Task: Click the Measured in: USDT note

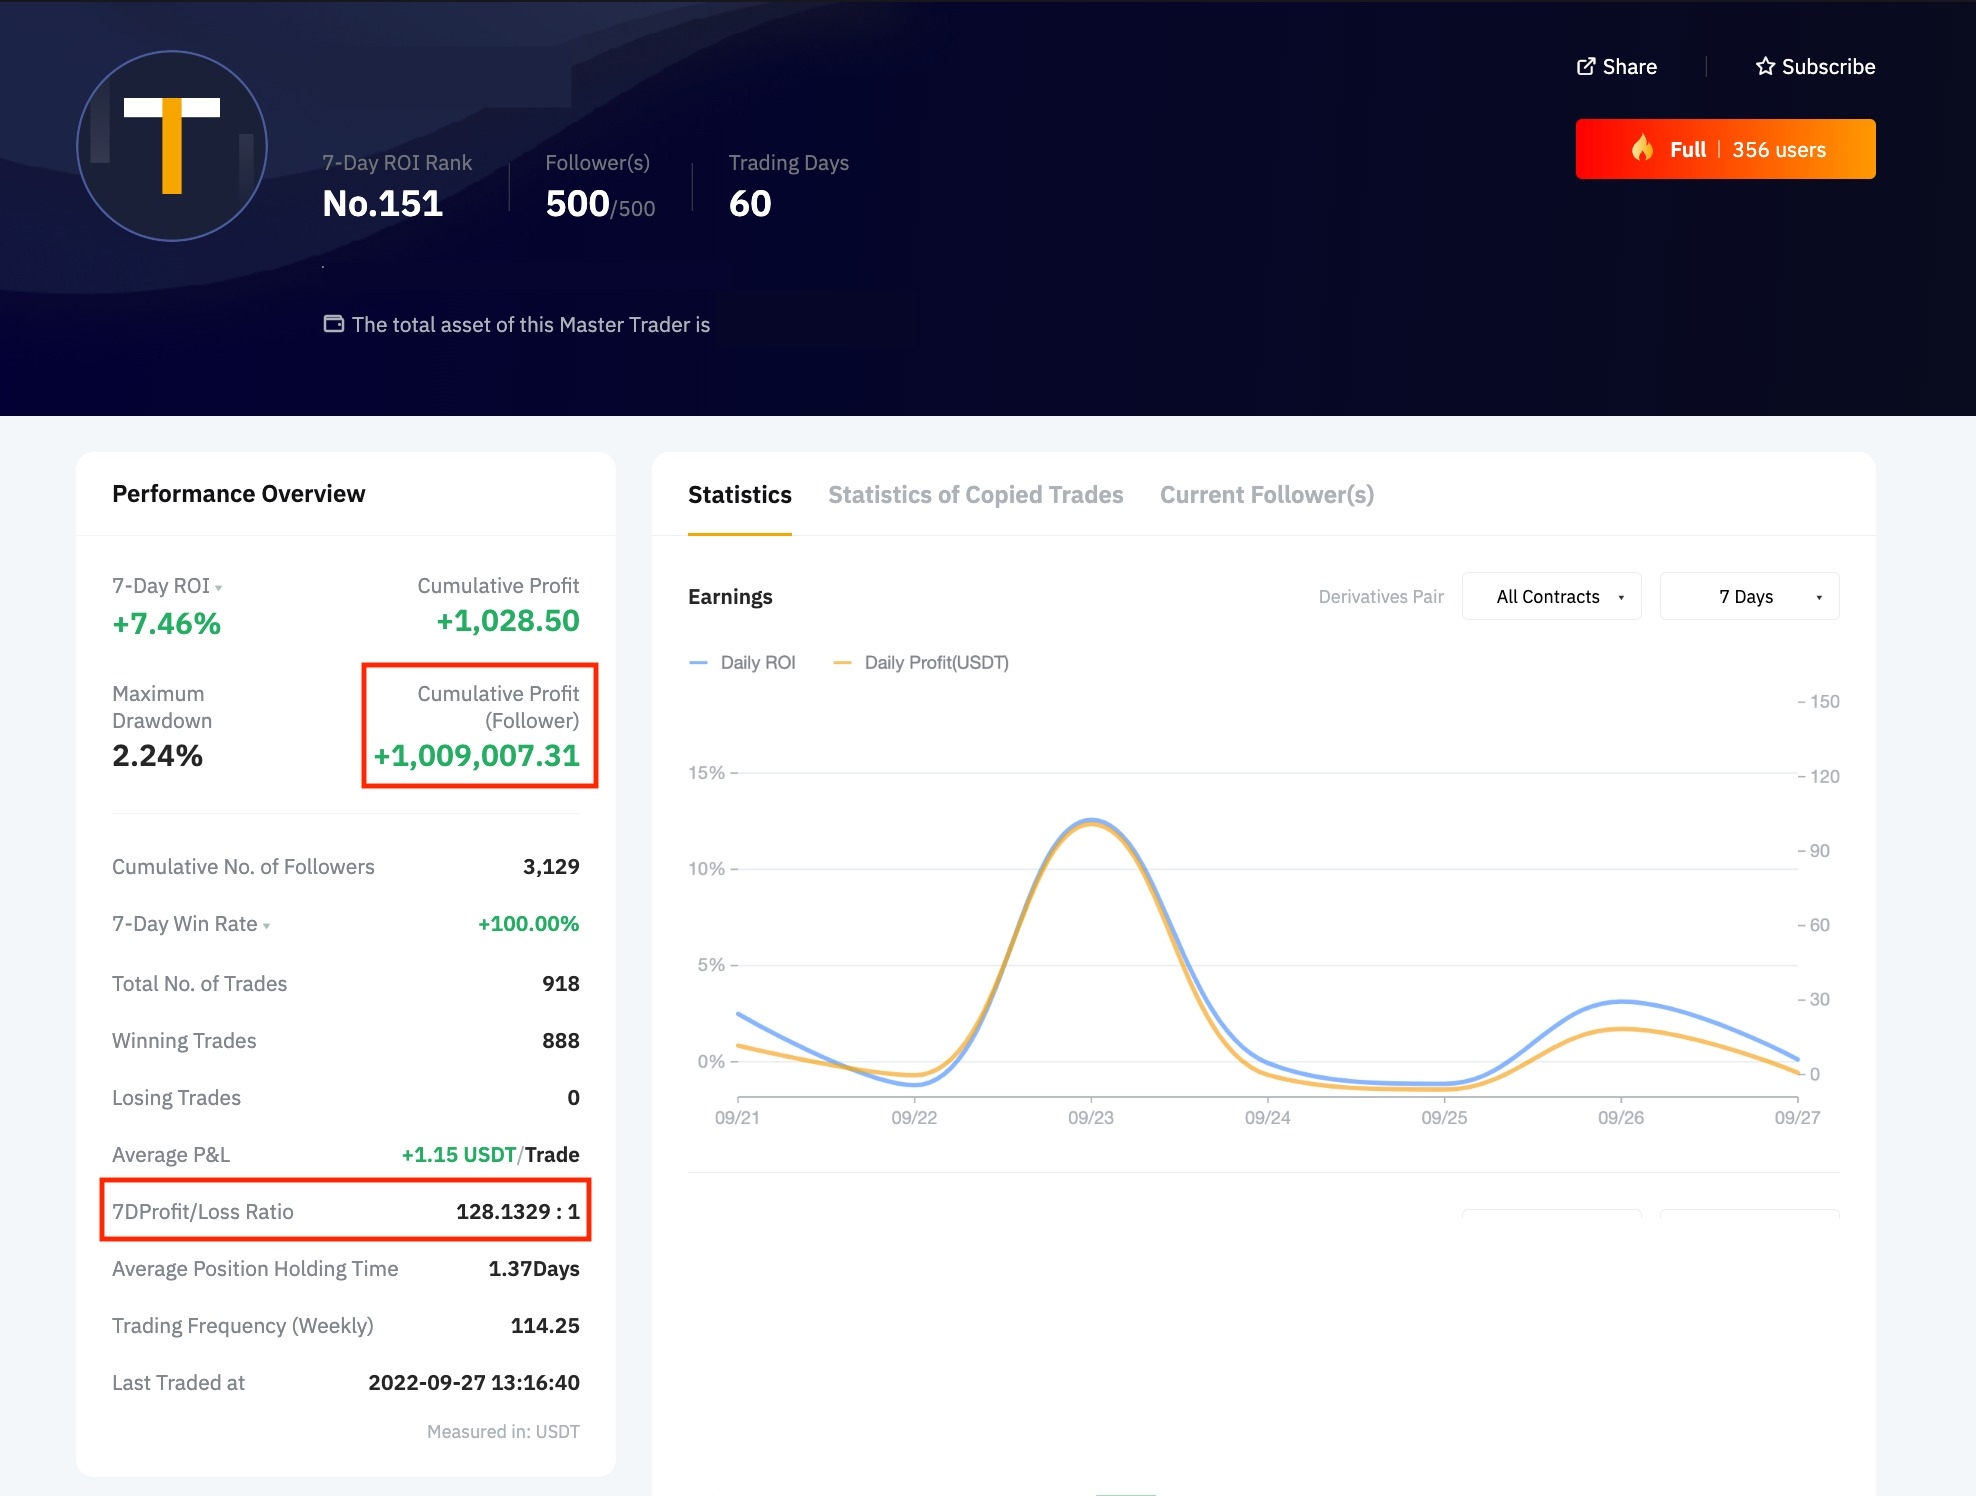Action: pyautogui.click(x=503, y=1432)
